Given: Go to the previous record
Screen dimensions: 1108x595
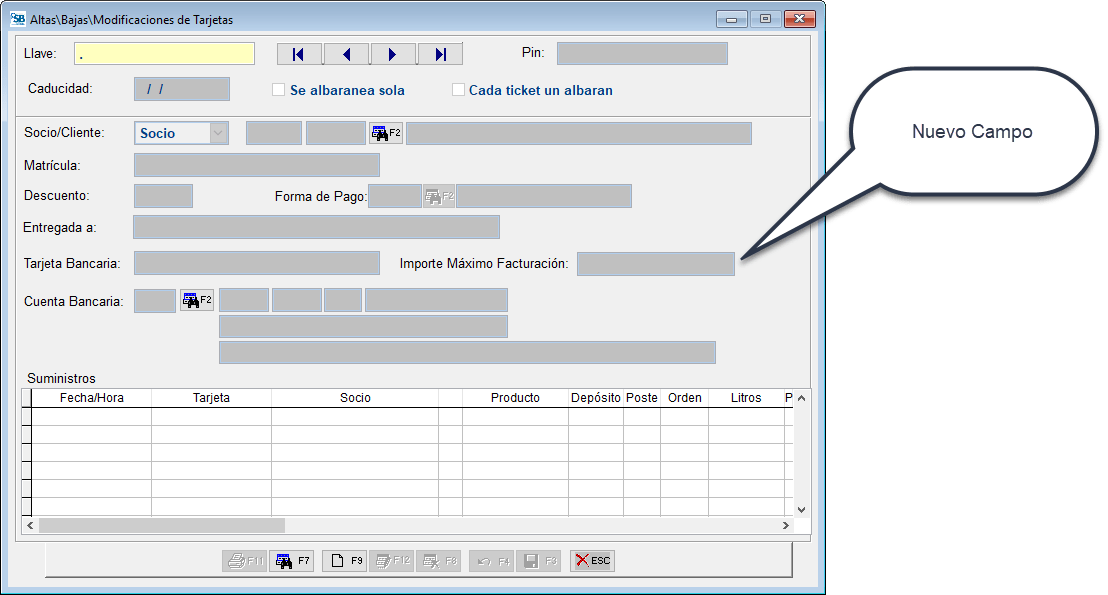Looking at the screenshot, I should coord(346,54).
